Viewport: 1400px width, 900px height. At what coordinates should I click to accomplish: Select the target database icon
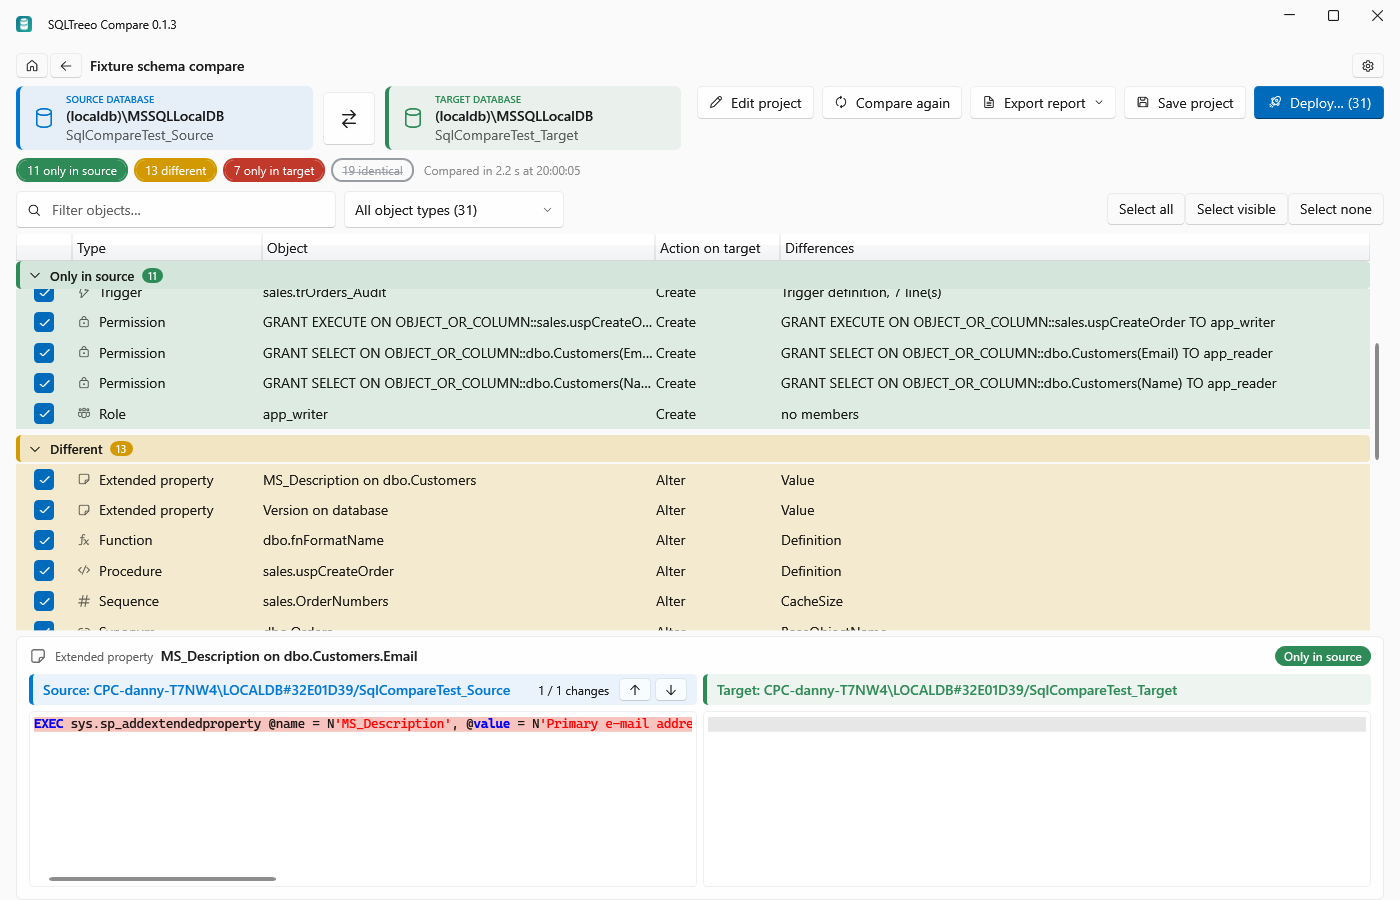(413, 118)
